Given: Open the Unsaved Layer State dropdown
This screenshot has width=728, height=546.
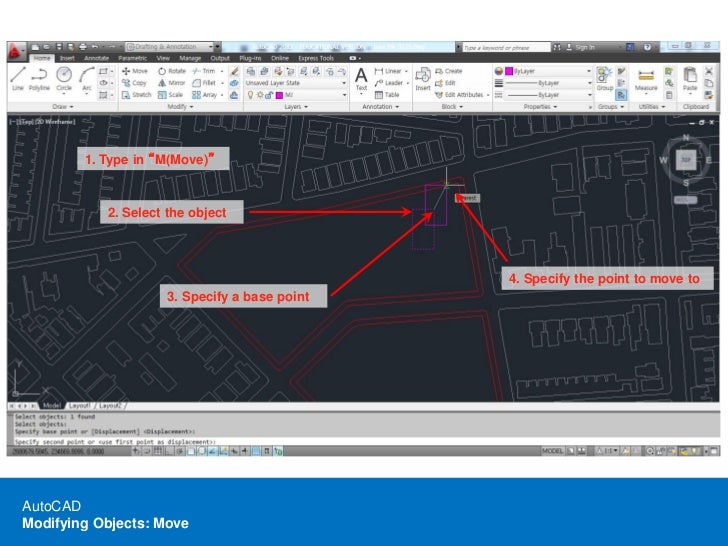Looking at the screenshot, I should [296, 83].
